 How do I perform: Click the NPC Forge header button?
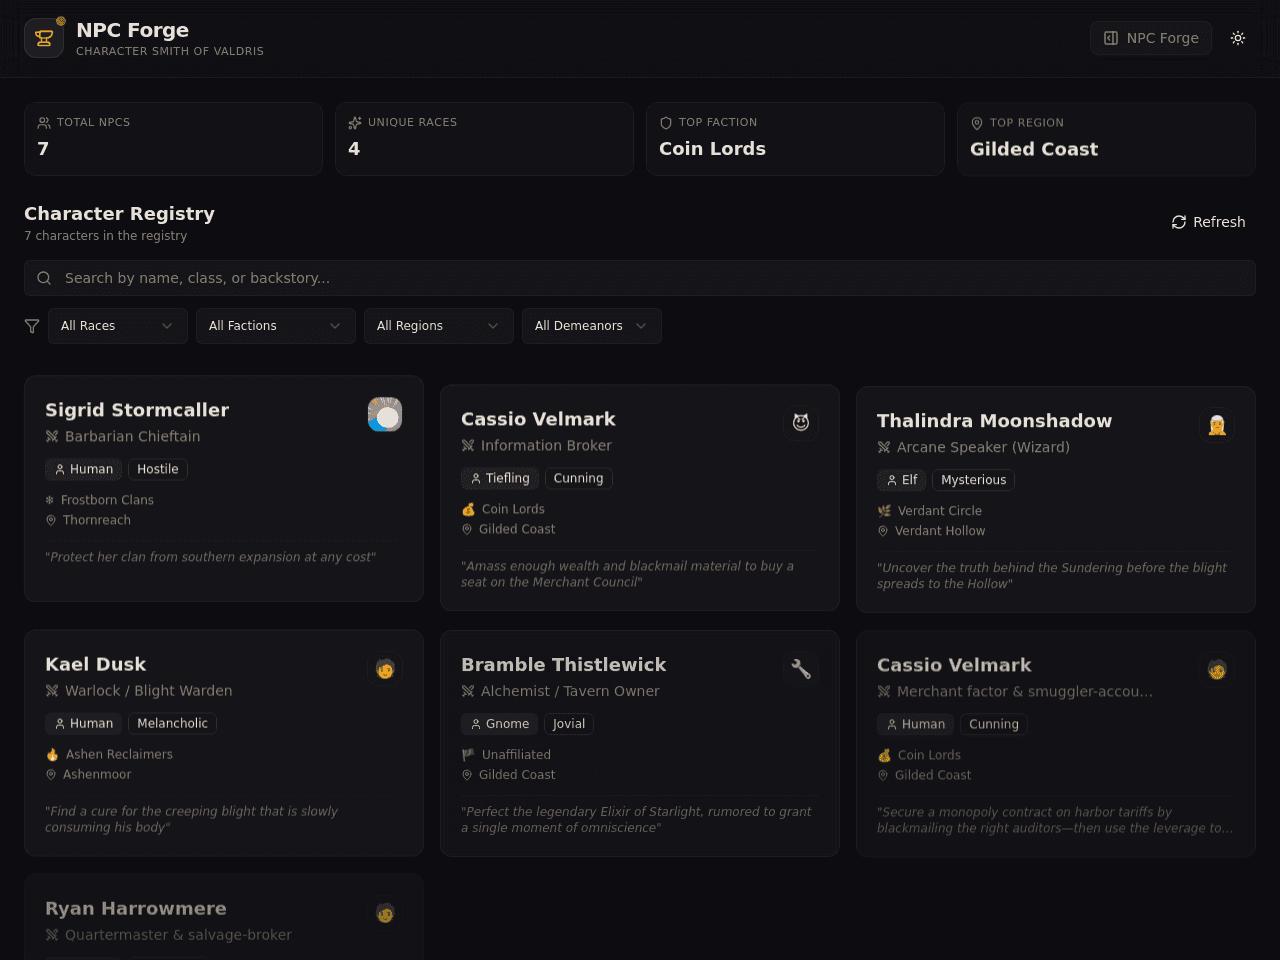click(1151, 38)
